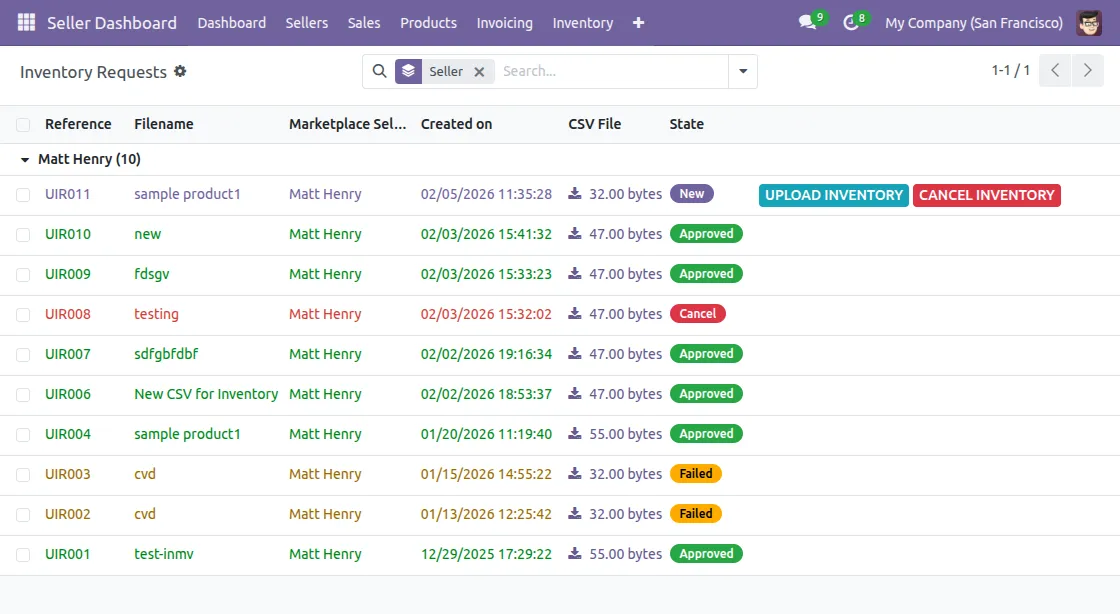Click the plus icon in the top menu
Screen dimensions: 1120x614
[x=639, y=22]
